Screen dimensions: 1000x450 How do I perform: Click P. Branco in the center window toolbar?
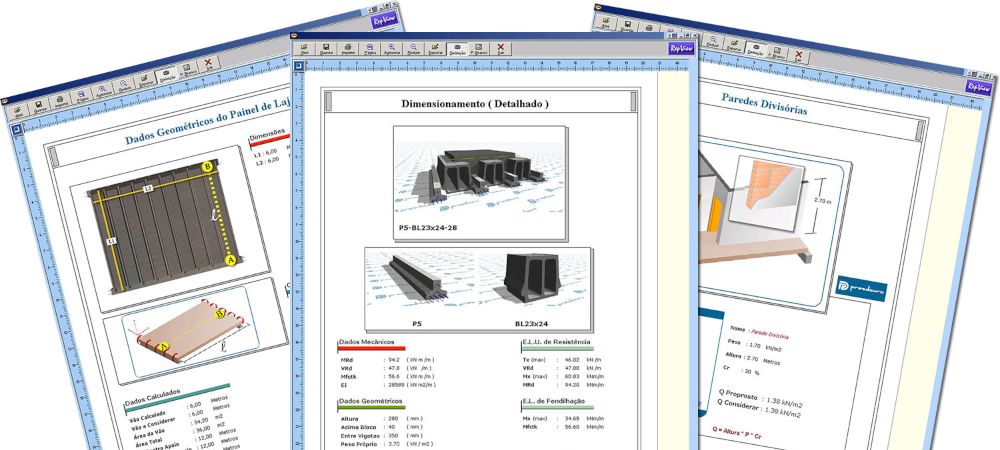[x=478, y=48]
